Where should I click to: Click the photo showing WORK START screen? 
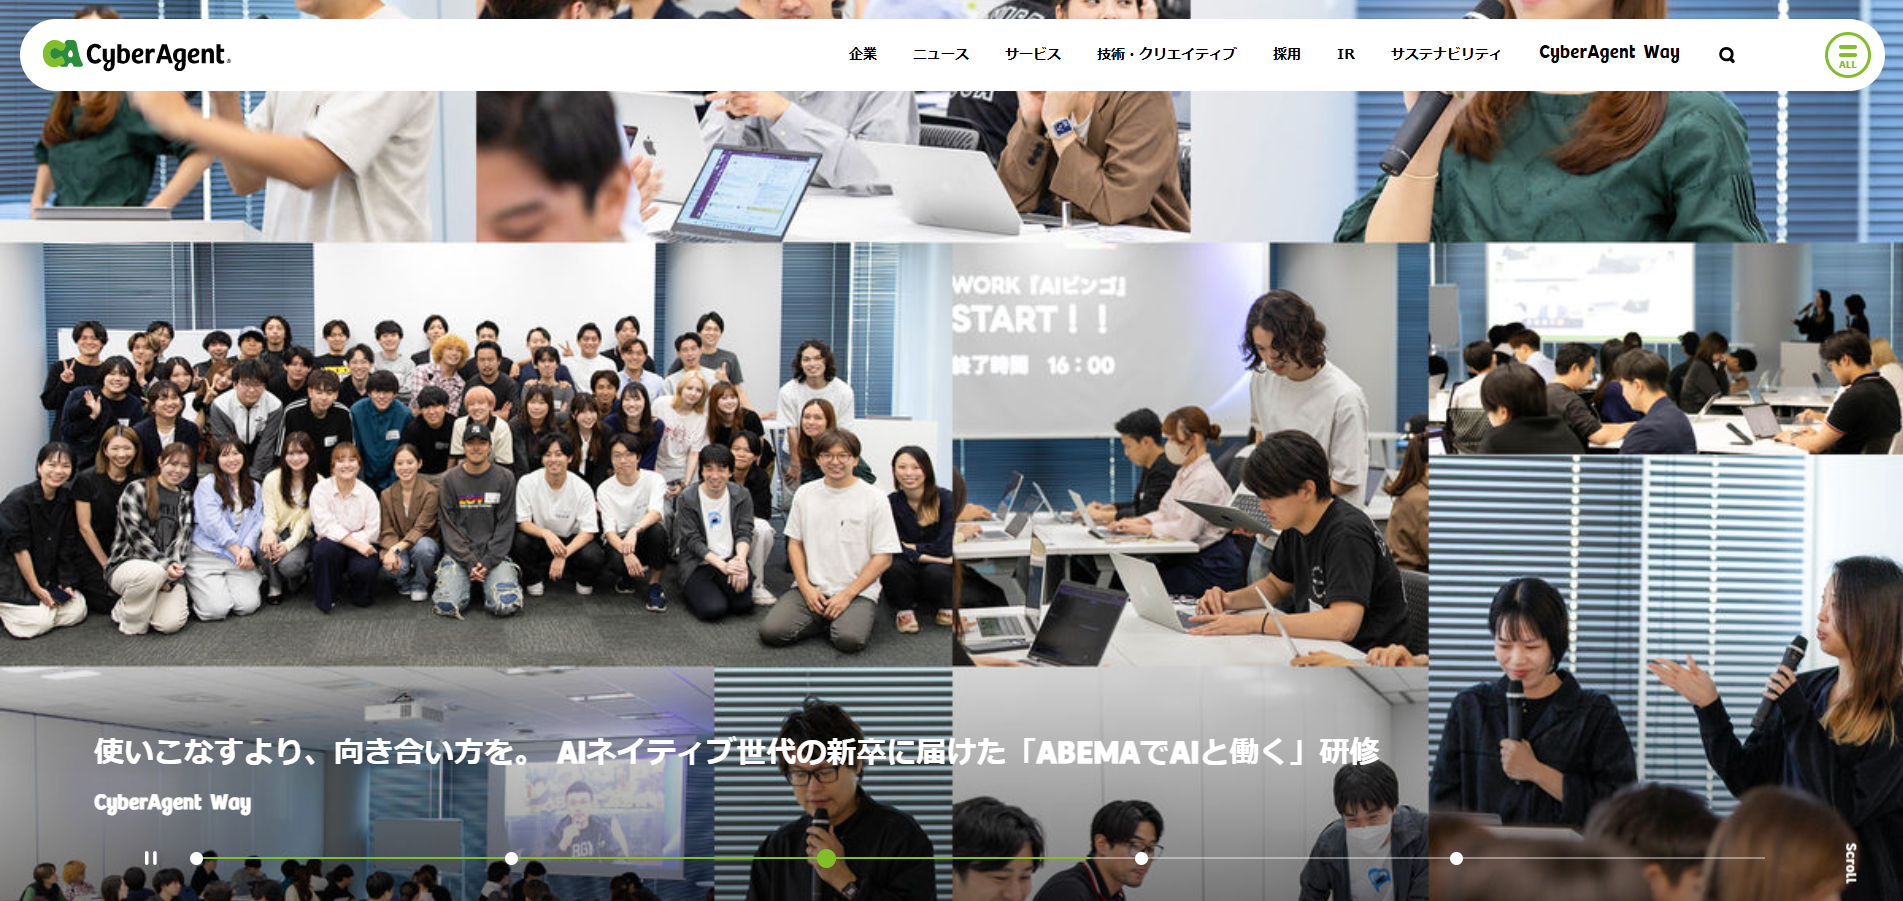[1190, 455]
